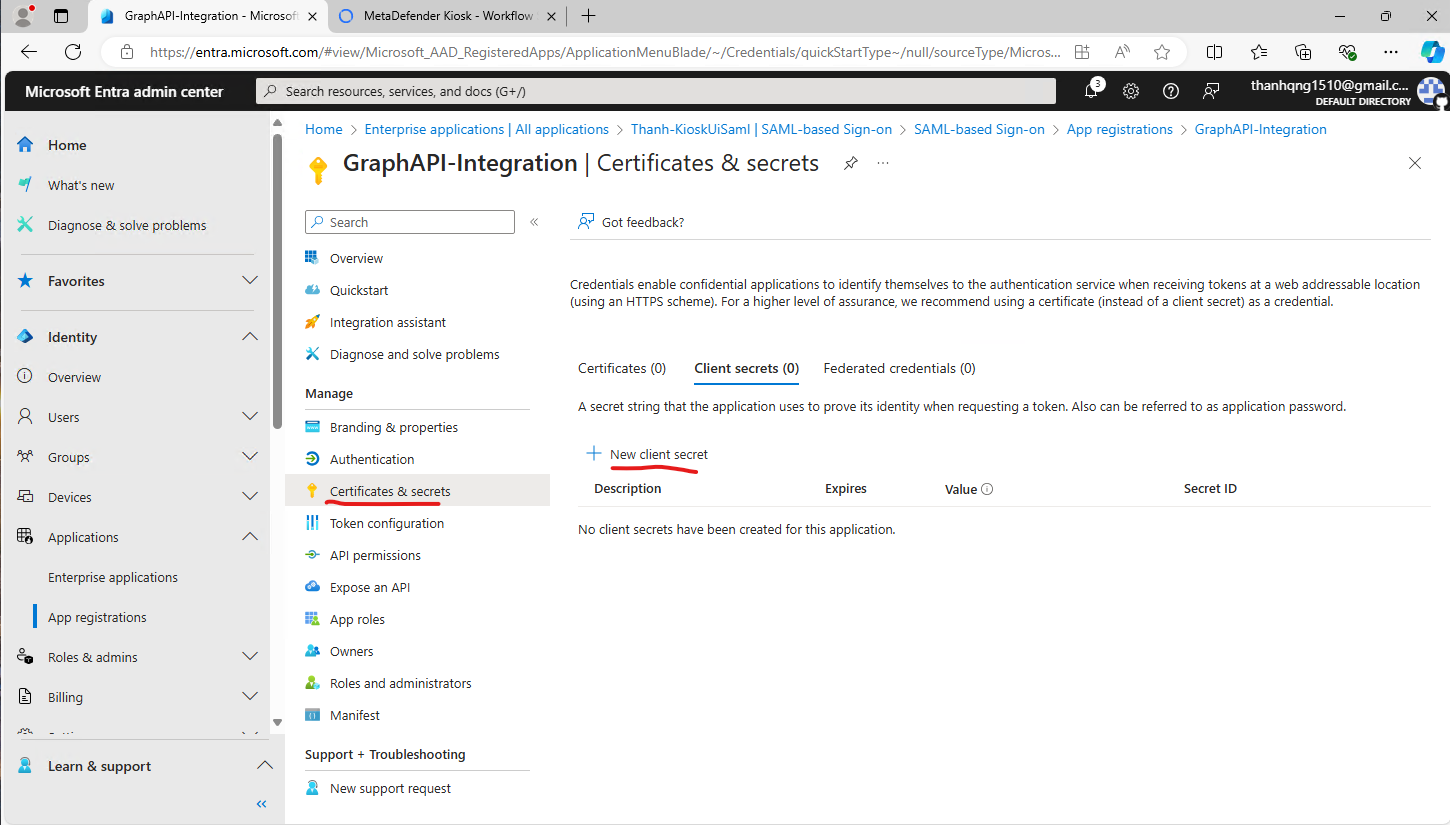Click the Value column info icon
The height and width of the screenshot is (825, 1450).
pyautogui.click(x=987, y=489)
